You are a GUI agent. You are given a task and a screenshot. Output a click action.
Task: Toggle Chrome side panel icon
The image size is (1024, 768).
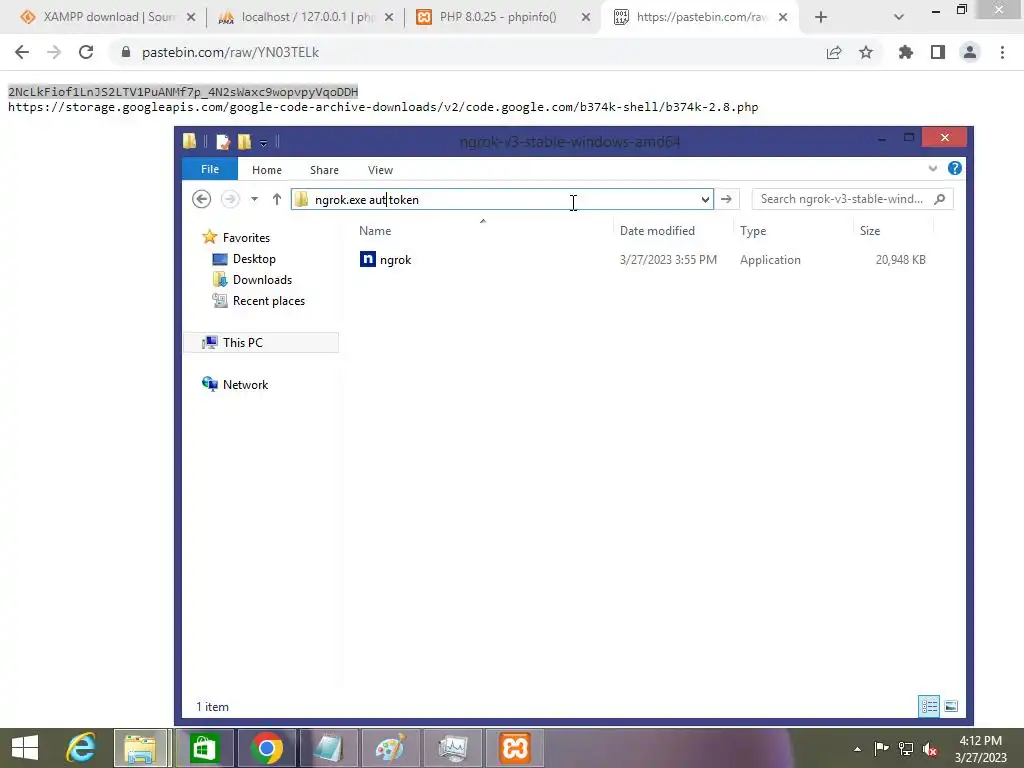938,52
